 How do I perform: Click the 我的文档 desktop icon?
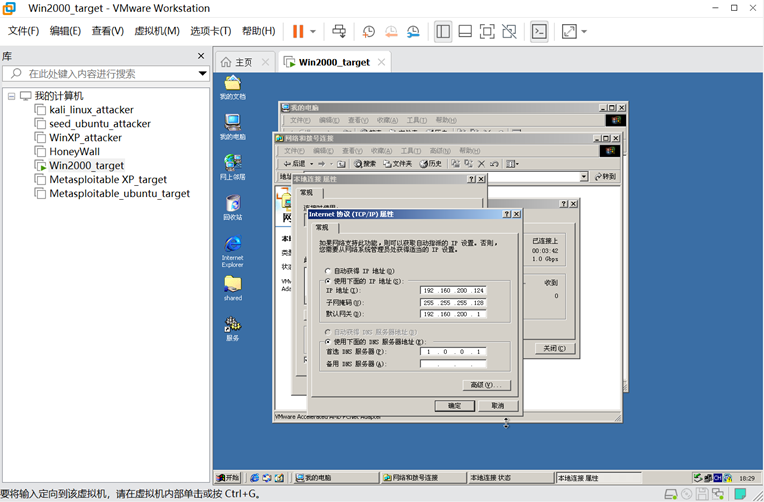tap(232, 87)
